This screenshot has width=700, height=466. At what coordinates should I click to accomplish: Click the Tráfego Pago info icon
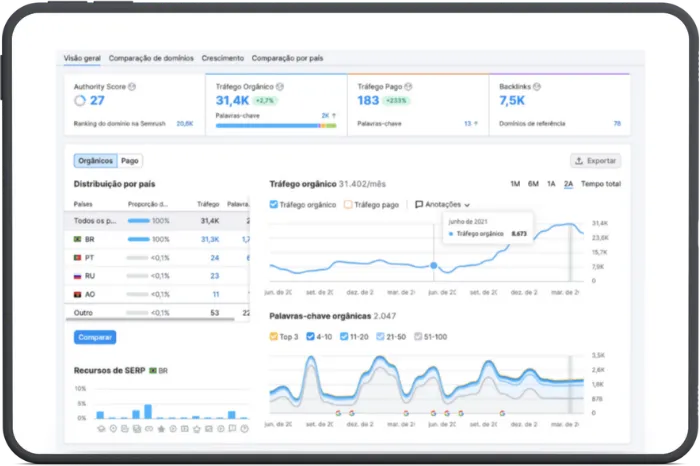click(x=408, y=87)
